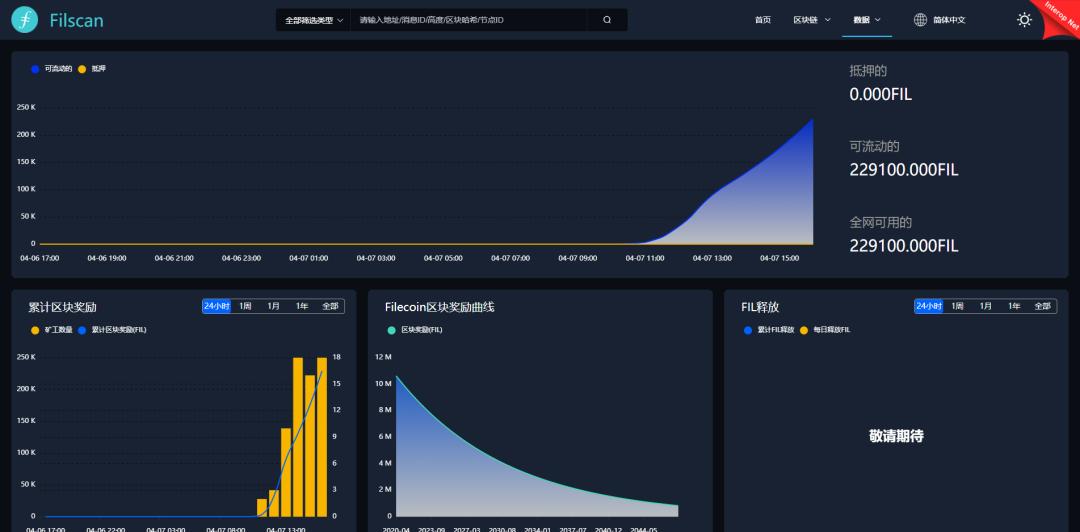Expand the 数据 menu
This screenshot has width=1080, height=532.
[x=867, y=20]
